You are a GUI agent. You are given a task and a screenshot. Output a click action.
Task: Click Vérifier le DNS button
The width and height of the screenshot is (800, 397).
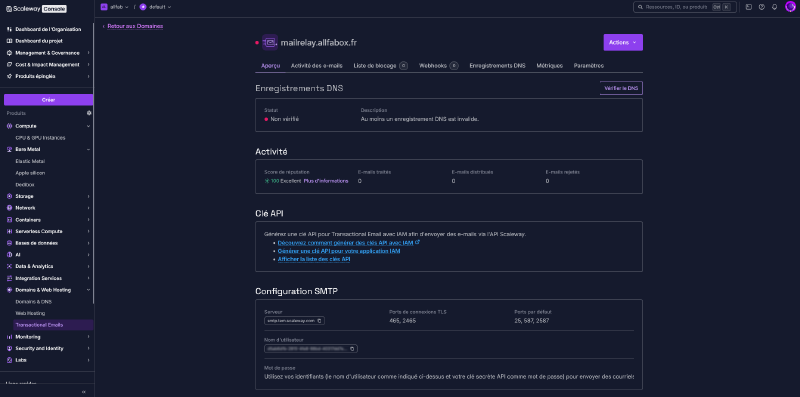[621, 88]
